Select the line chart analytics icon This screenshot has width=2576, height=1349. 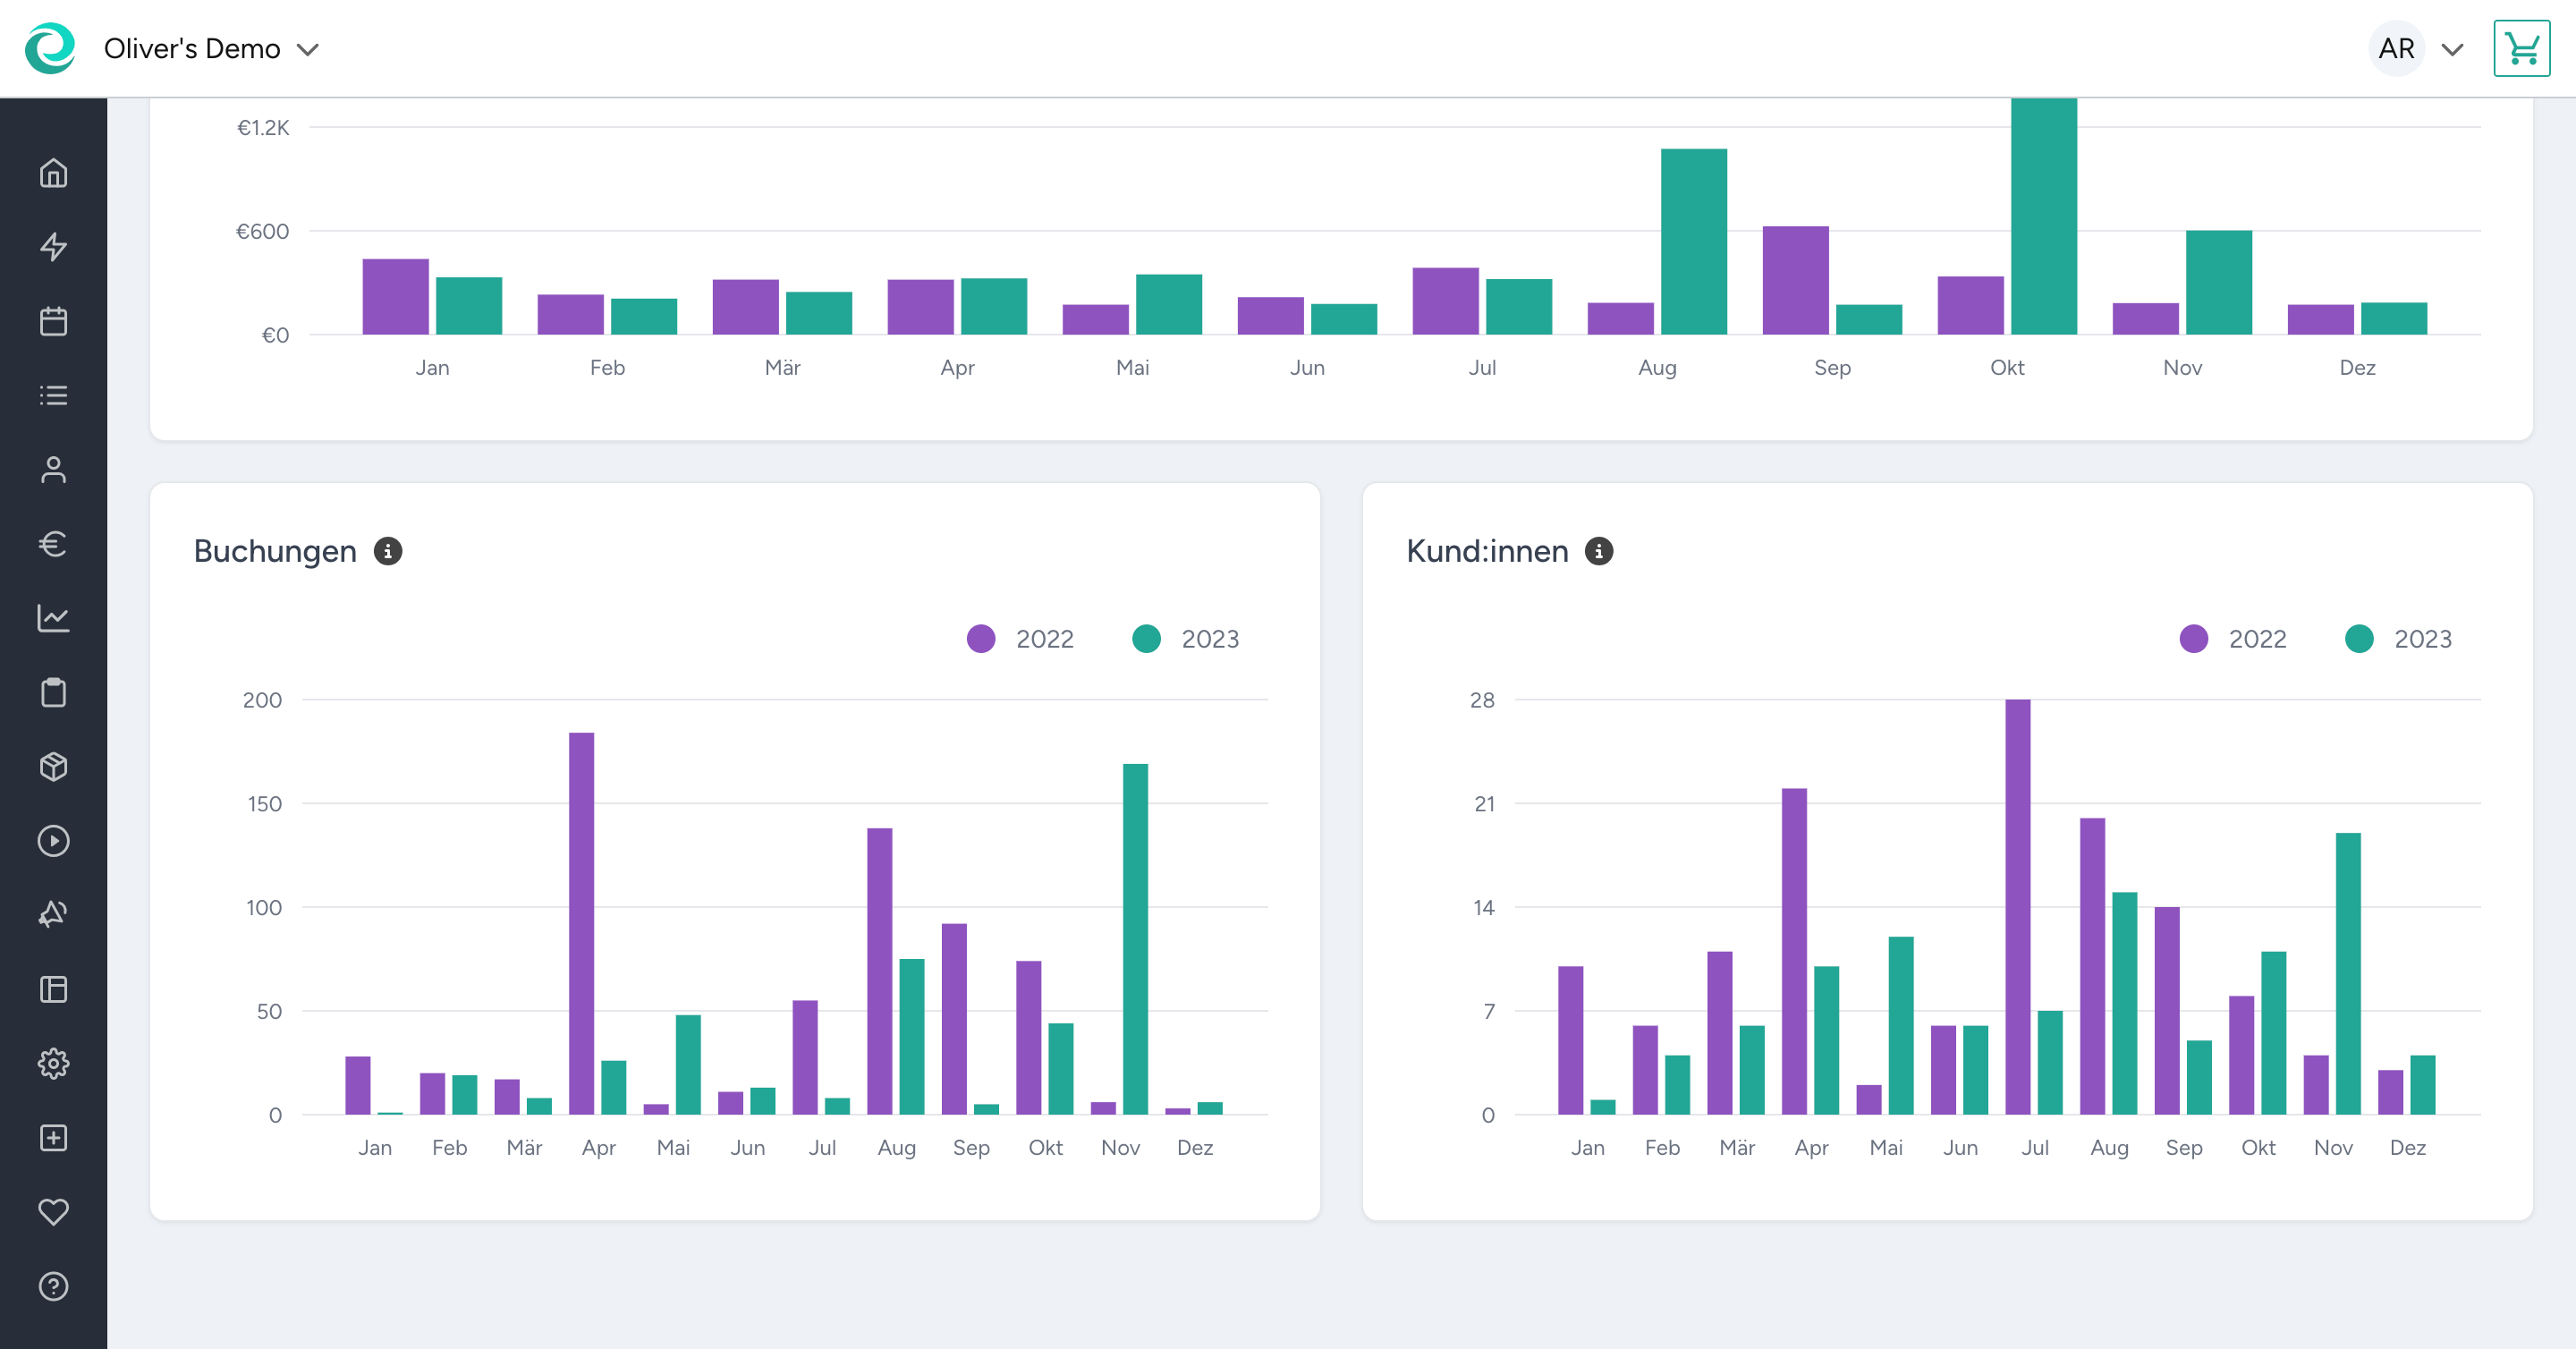[53, 618]
